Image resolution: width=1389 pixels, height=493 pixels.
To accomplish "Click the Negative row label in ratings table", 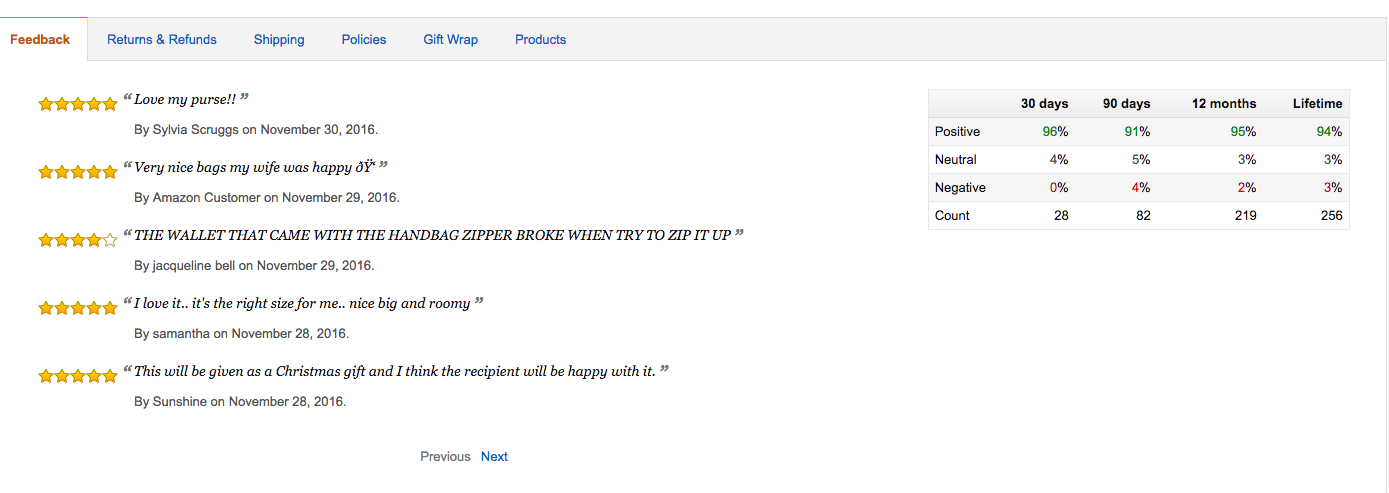I will point(960,187).
